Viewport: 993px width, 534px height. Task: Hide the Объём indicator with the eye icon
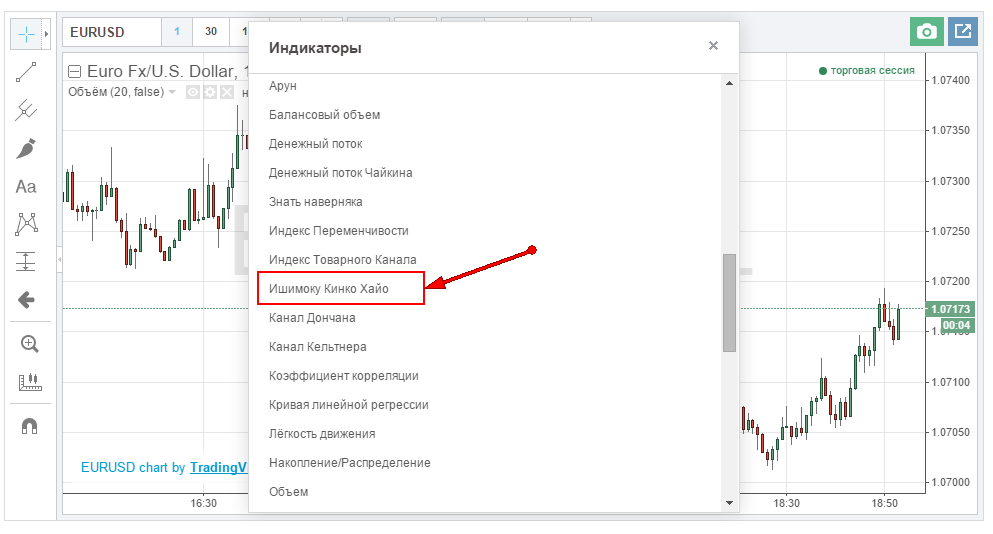click(x=193, y=92)
